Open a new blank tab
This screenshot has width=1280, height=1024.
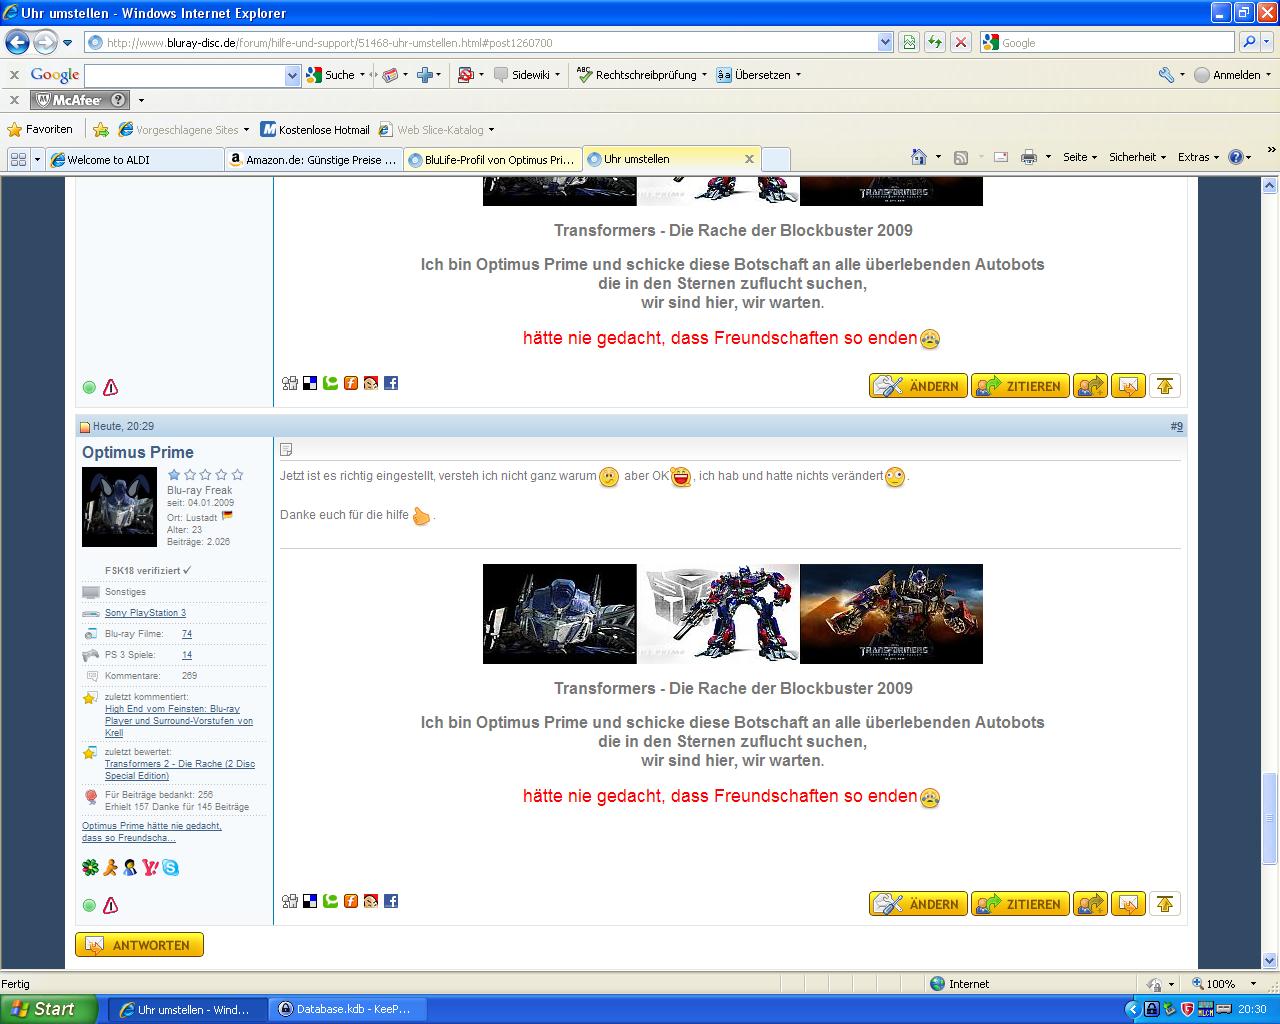tap(776, 159)
